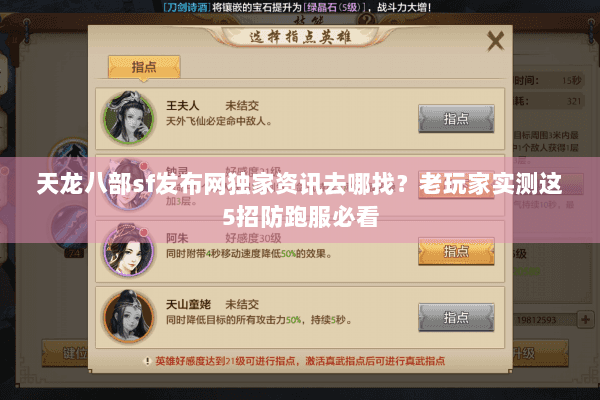
Task: Switch to the 指点 tab
Action: tap(144, 67)
